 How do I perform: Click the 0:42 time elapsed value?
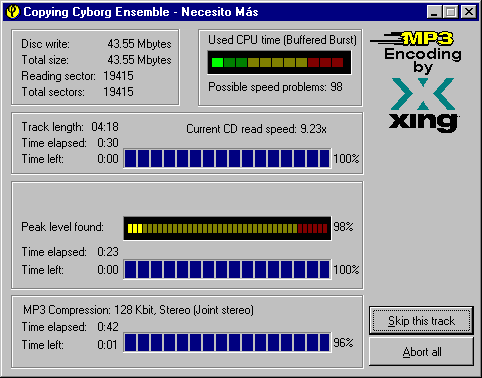(x=108, y=327)
